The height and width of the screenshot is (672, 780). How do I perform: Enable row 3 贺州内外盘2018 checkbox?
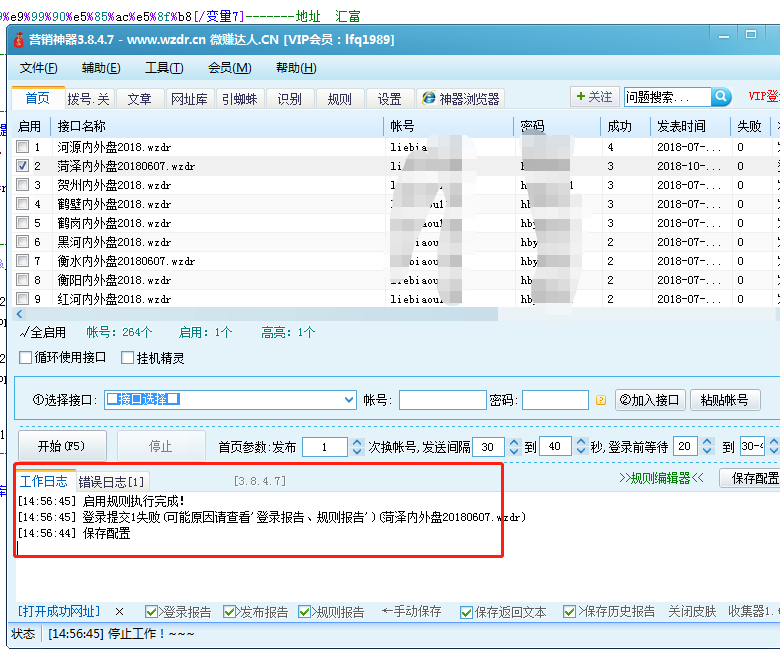22,185
